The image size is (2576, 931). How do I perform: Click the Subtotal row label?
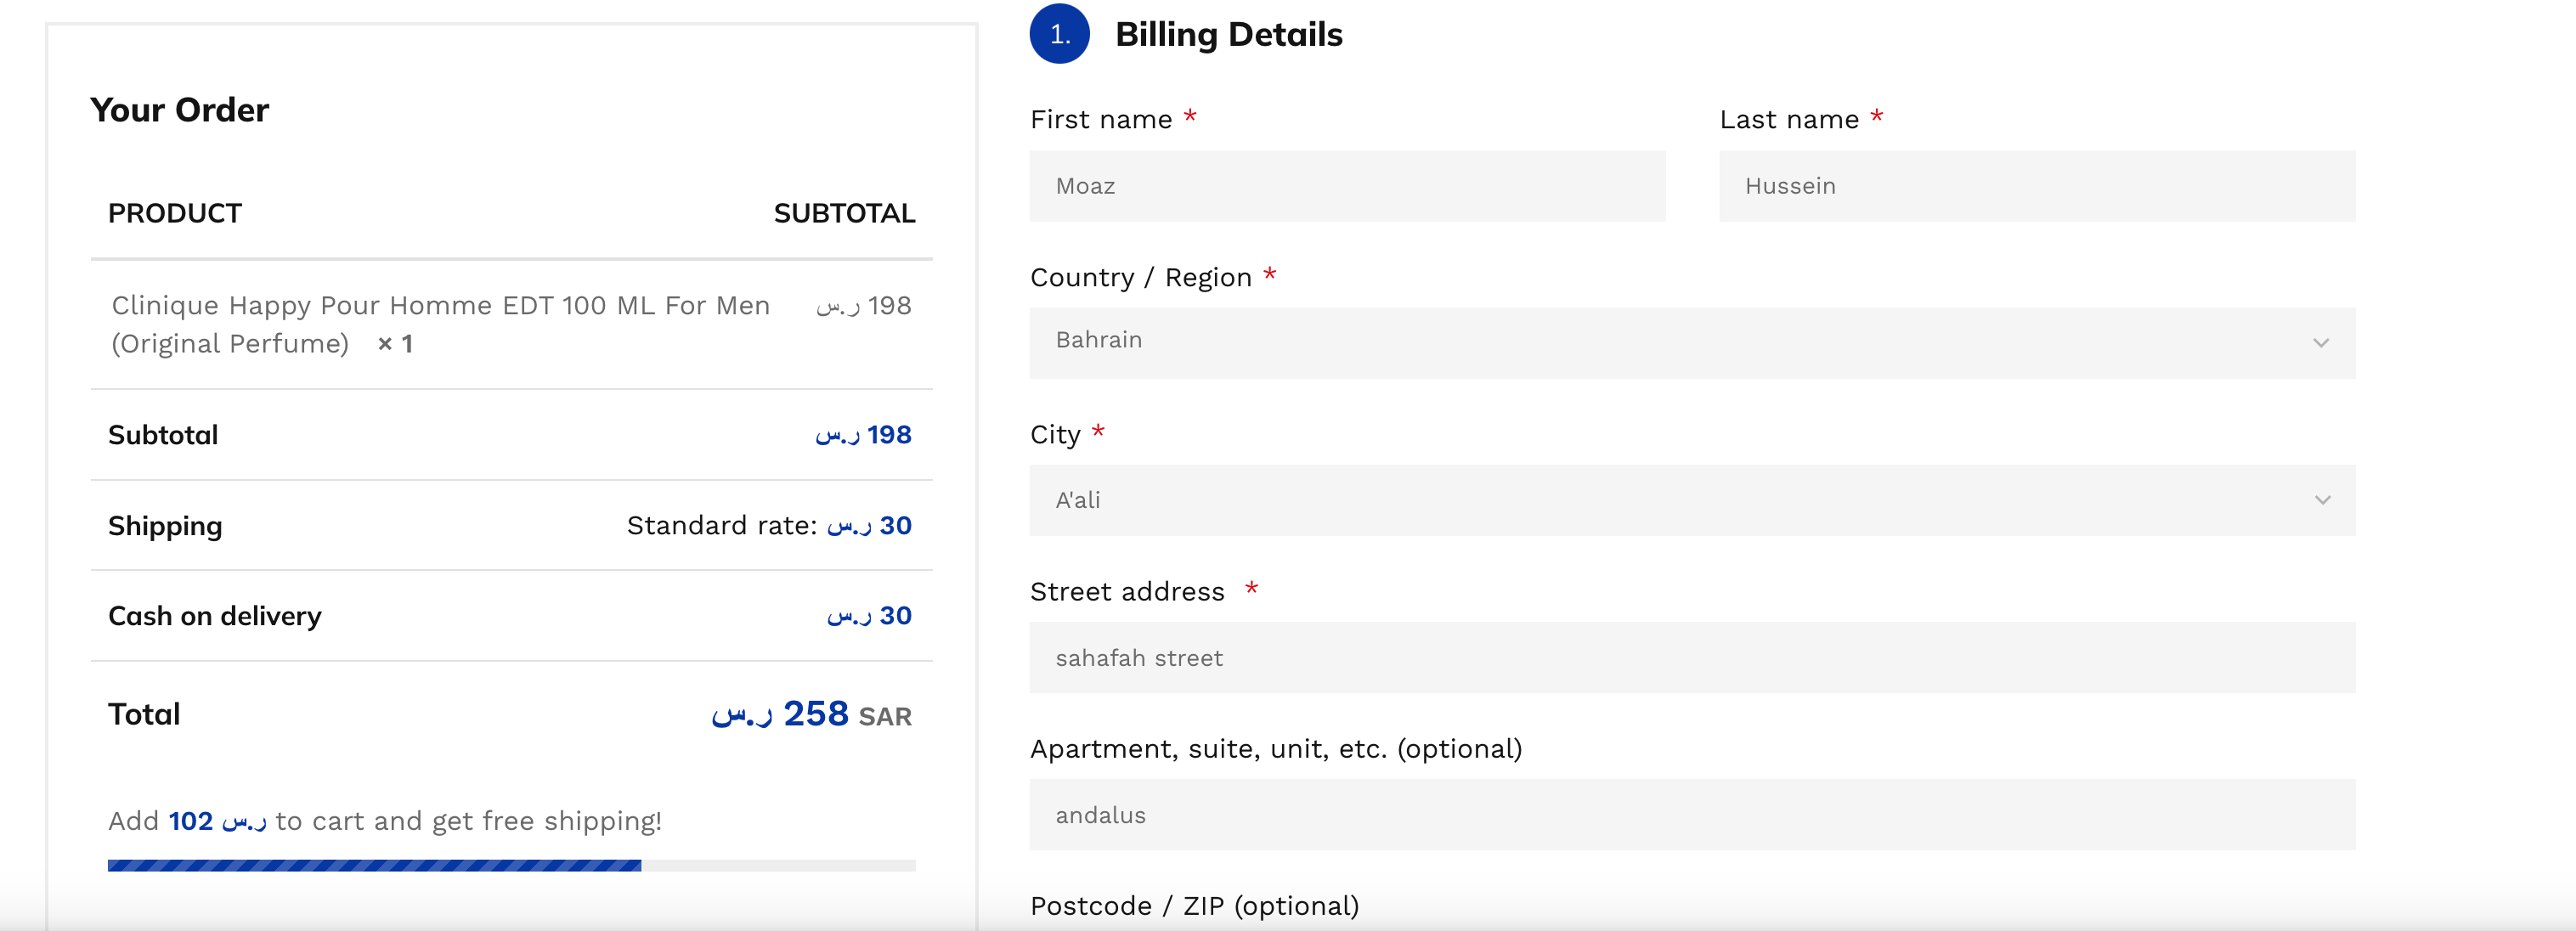click(x=163, y=435)
